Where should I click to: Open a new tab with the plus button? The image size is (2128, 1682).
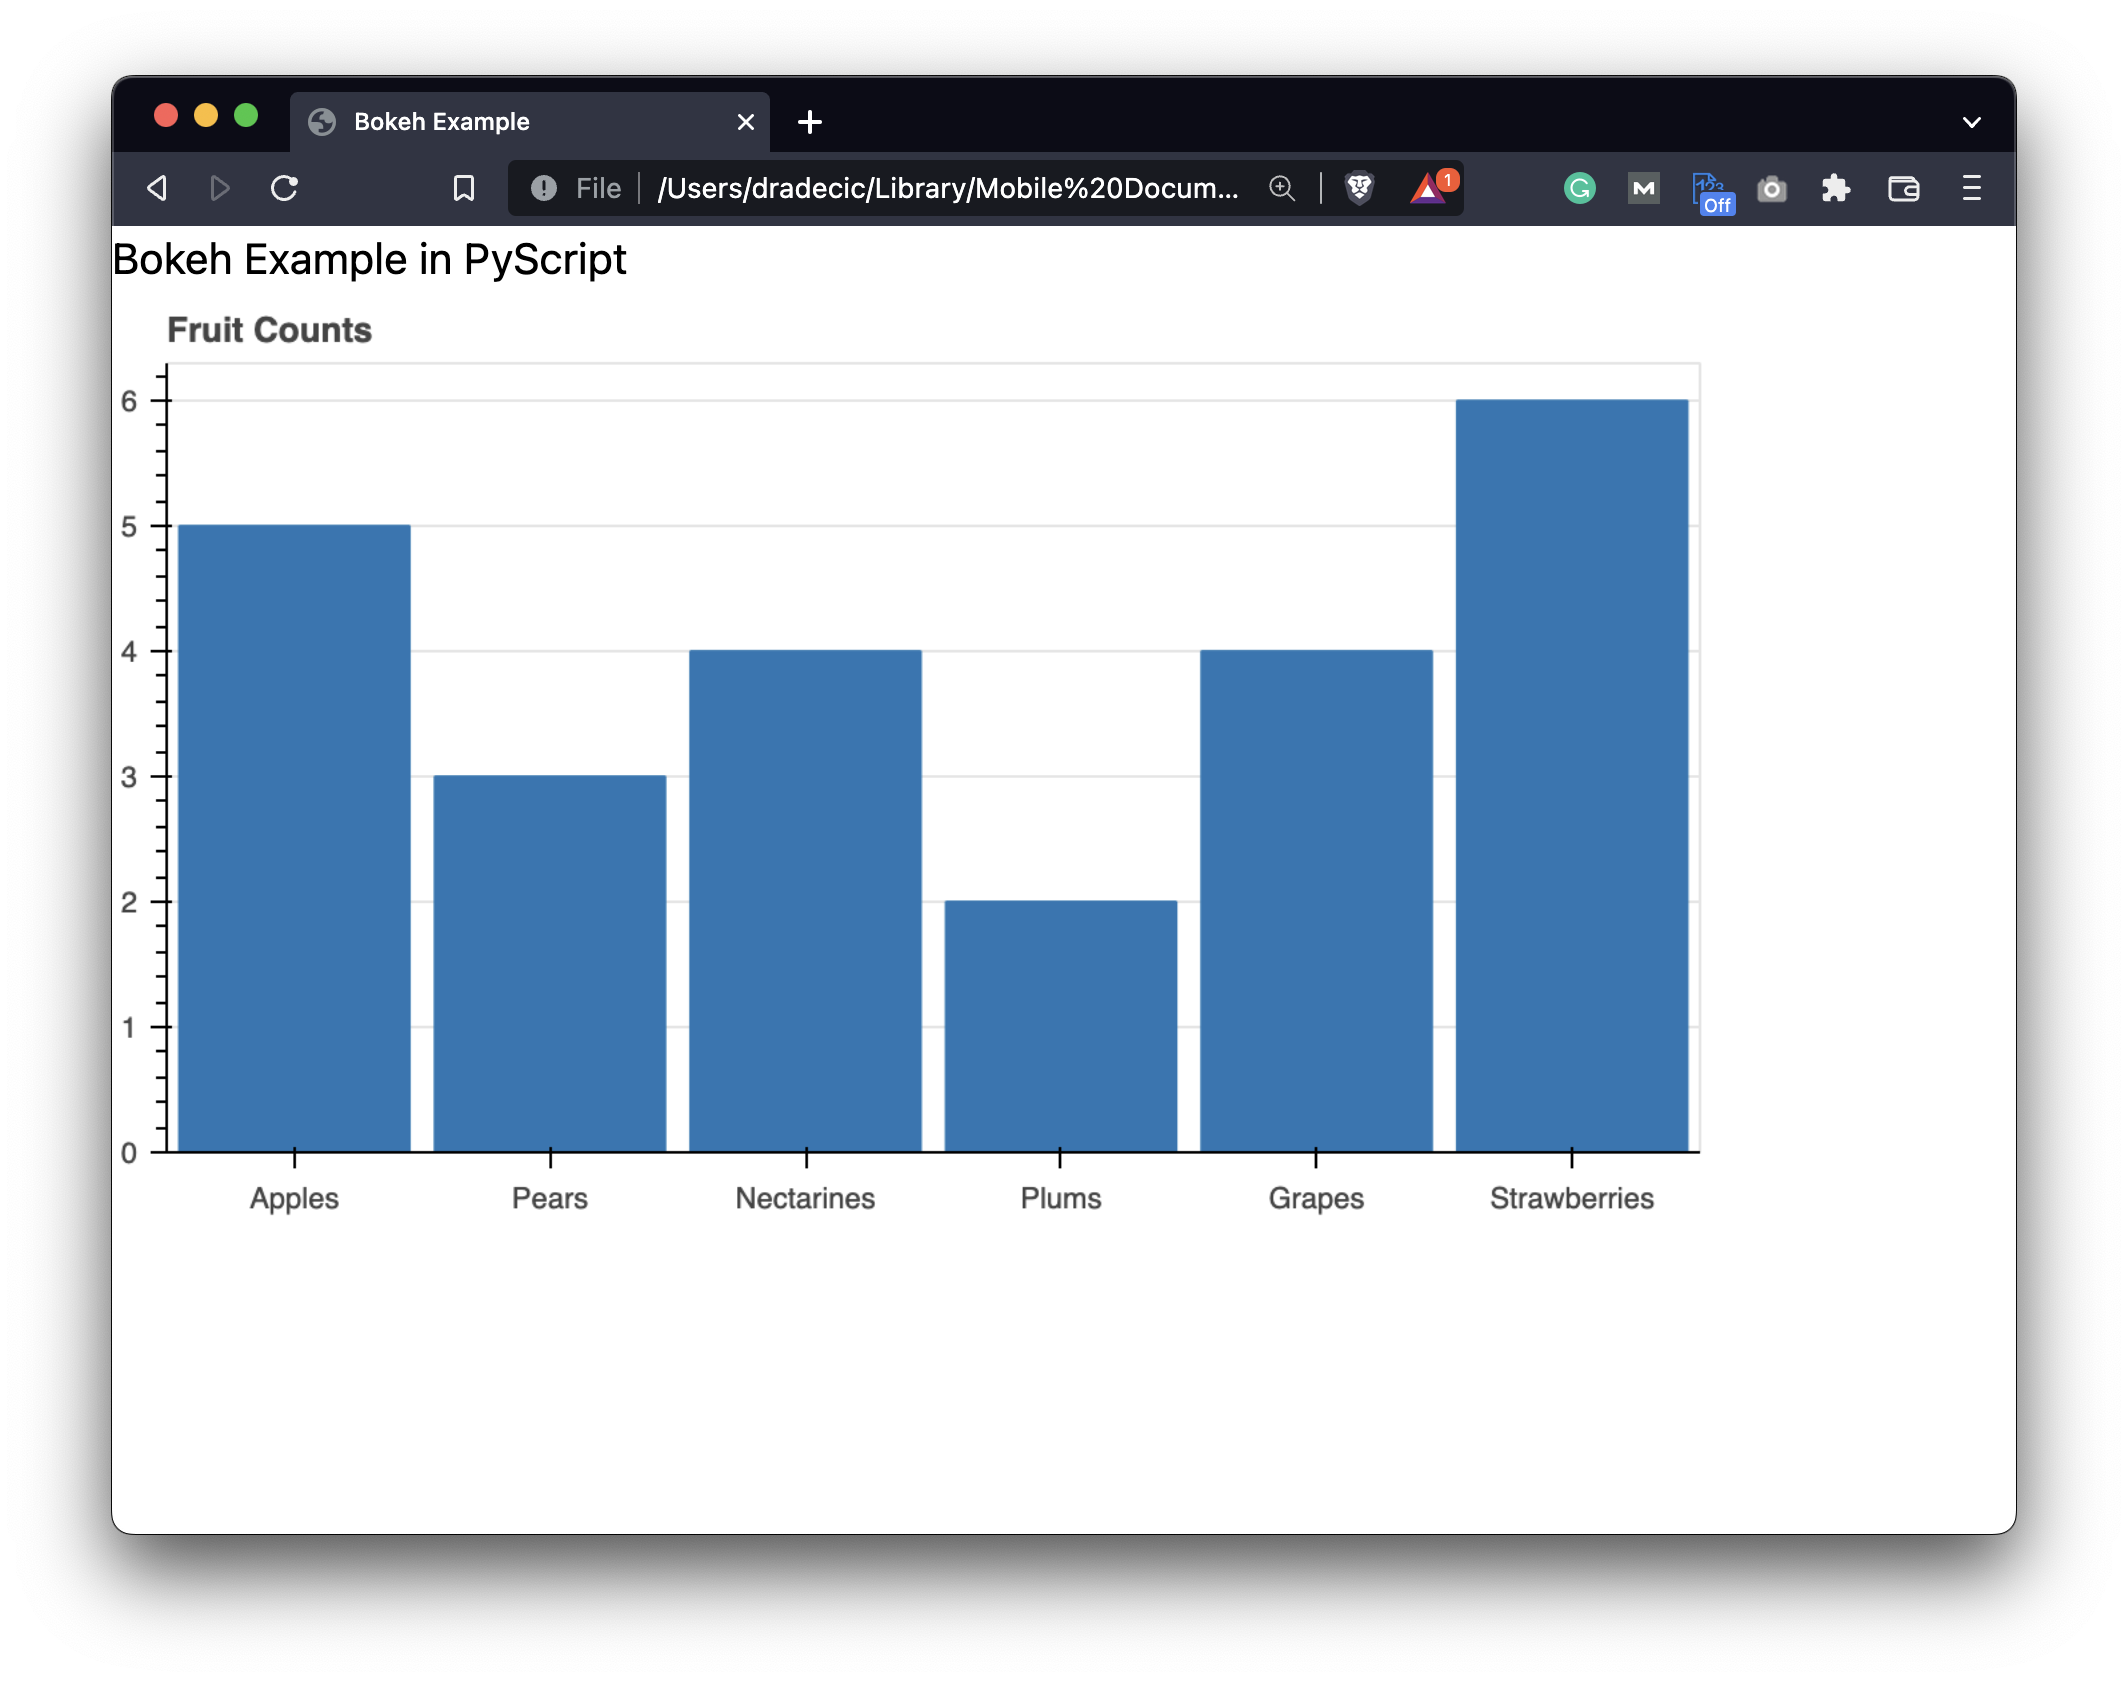810,121
